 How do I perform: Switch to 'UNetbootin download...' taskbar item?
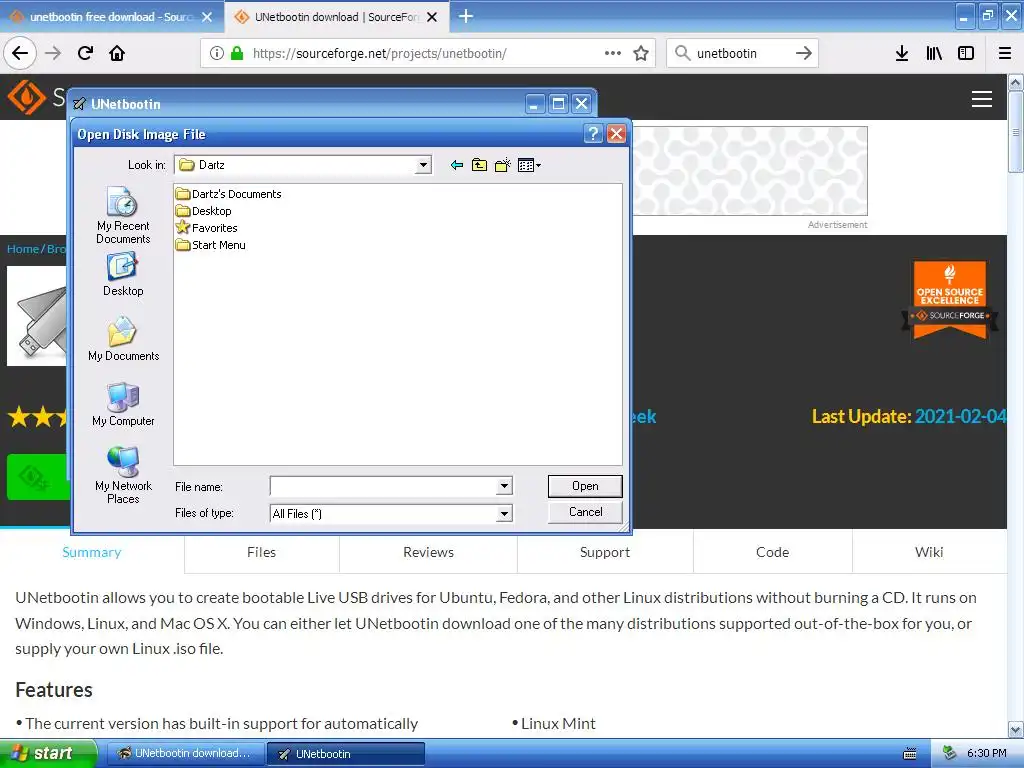tap(185, 754)
